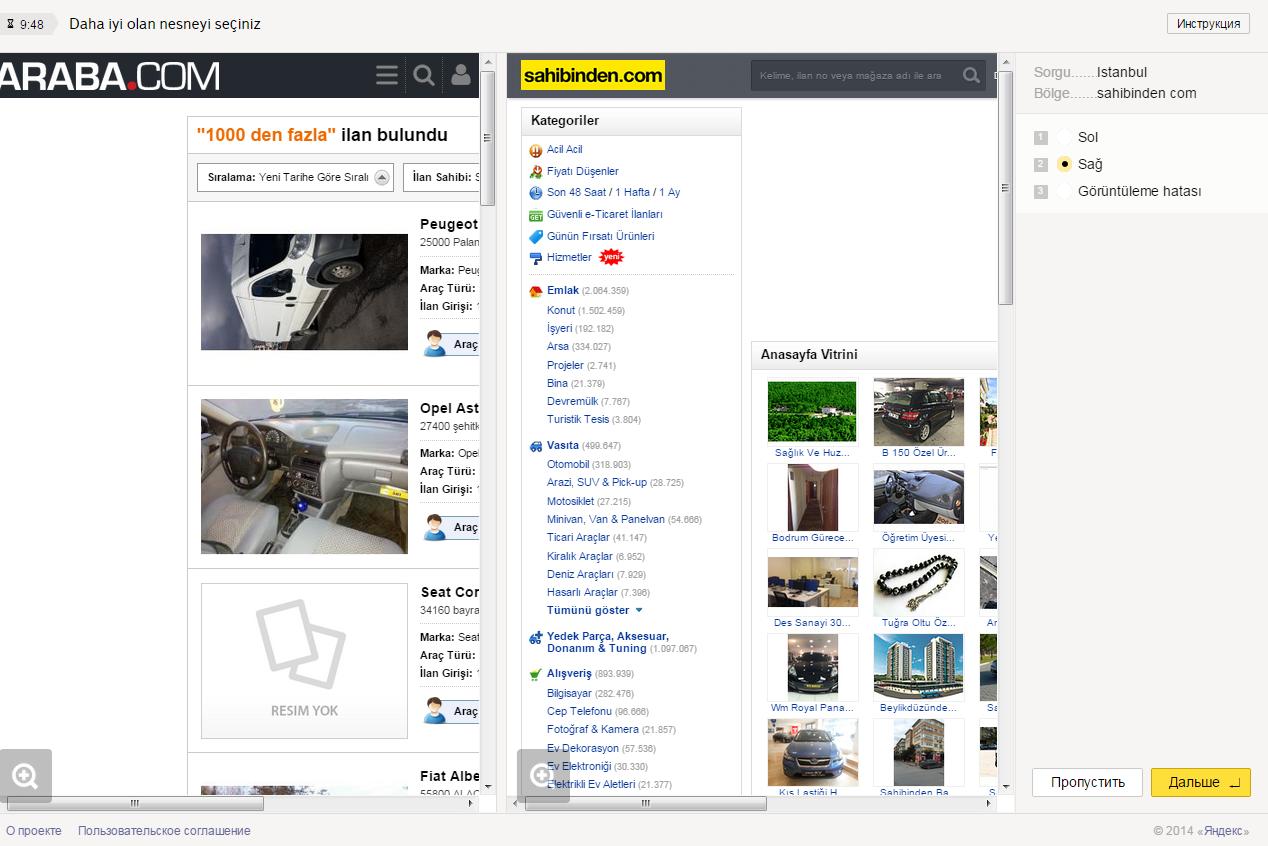
Task: Zoom the left araba.com preview pane
Action: click(x=25, y=775)
